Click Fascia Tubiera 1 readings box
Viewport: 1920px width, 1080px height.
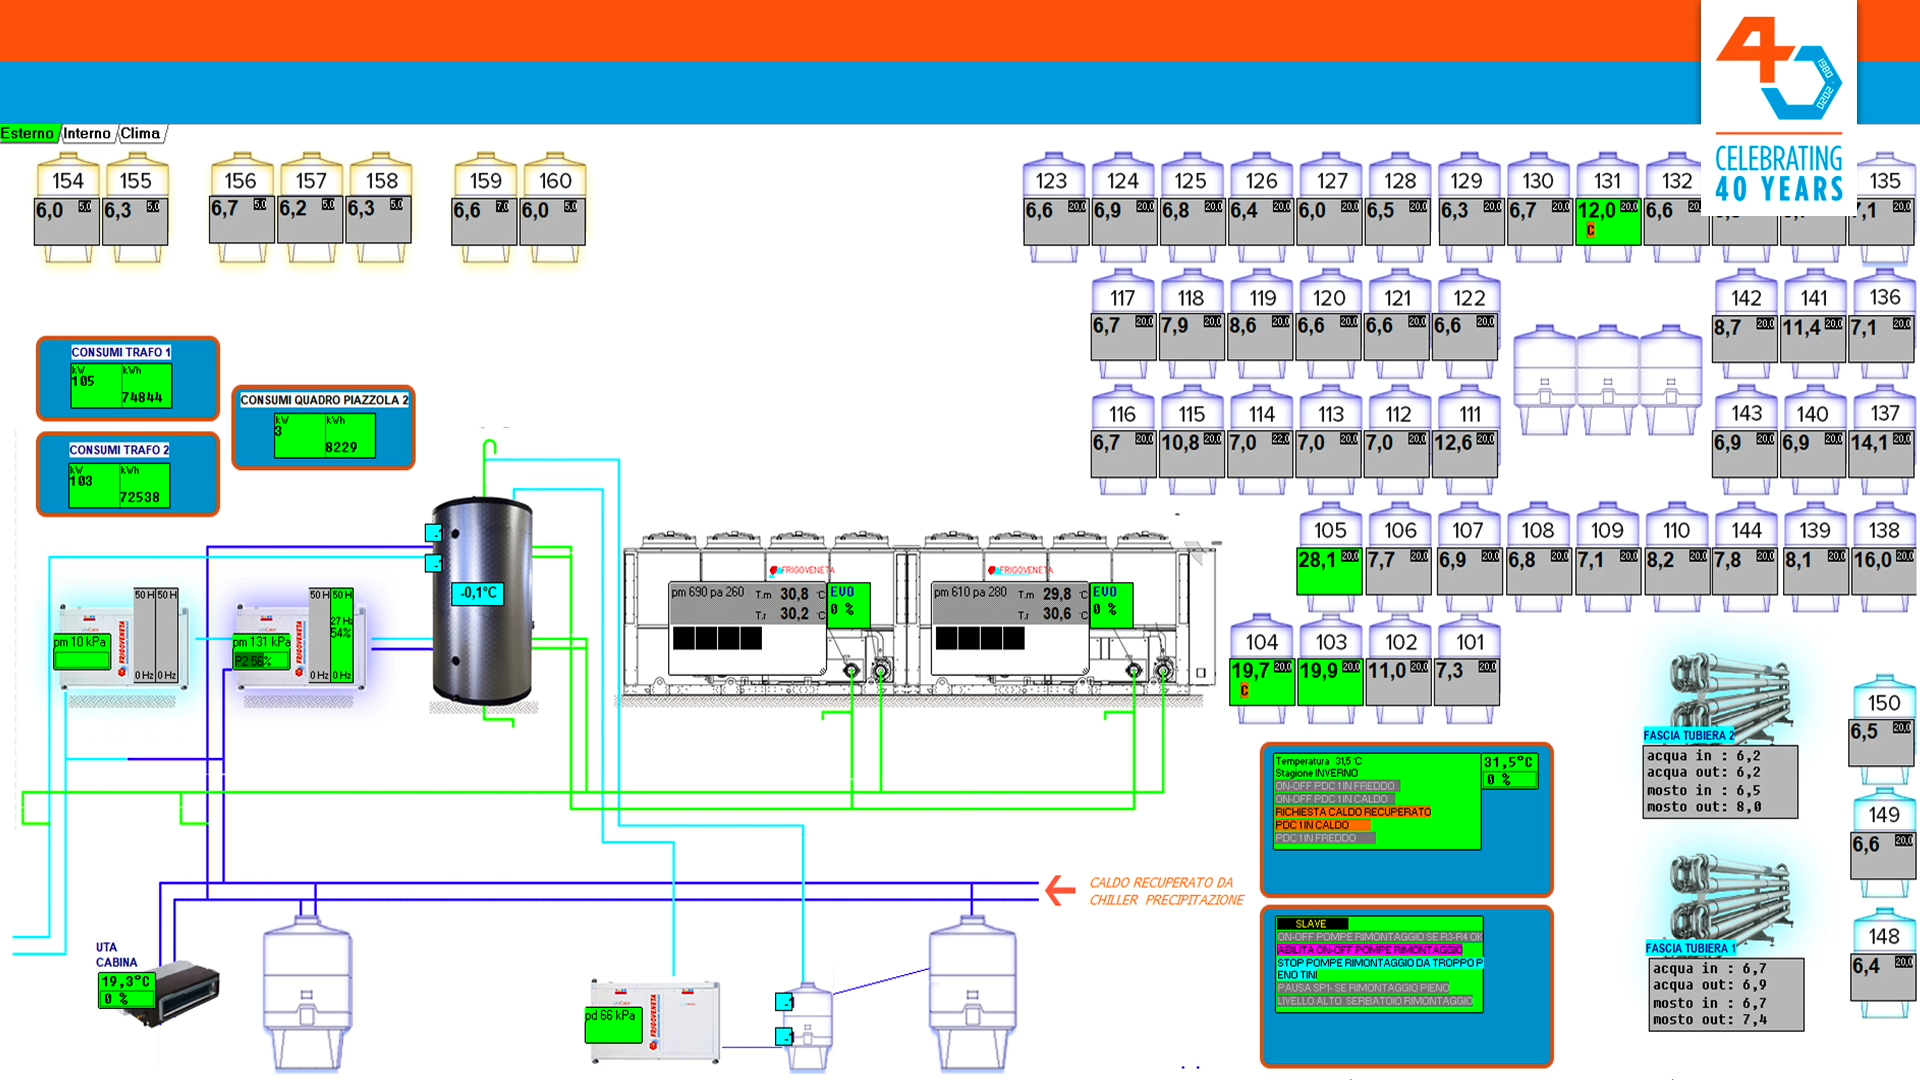tap(1725, 994)
